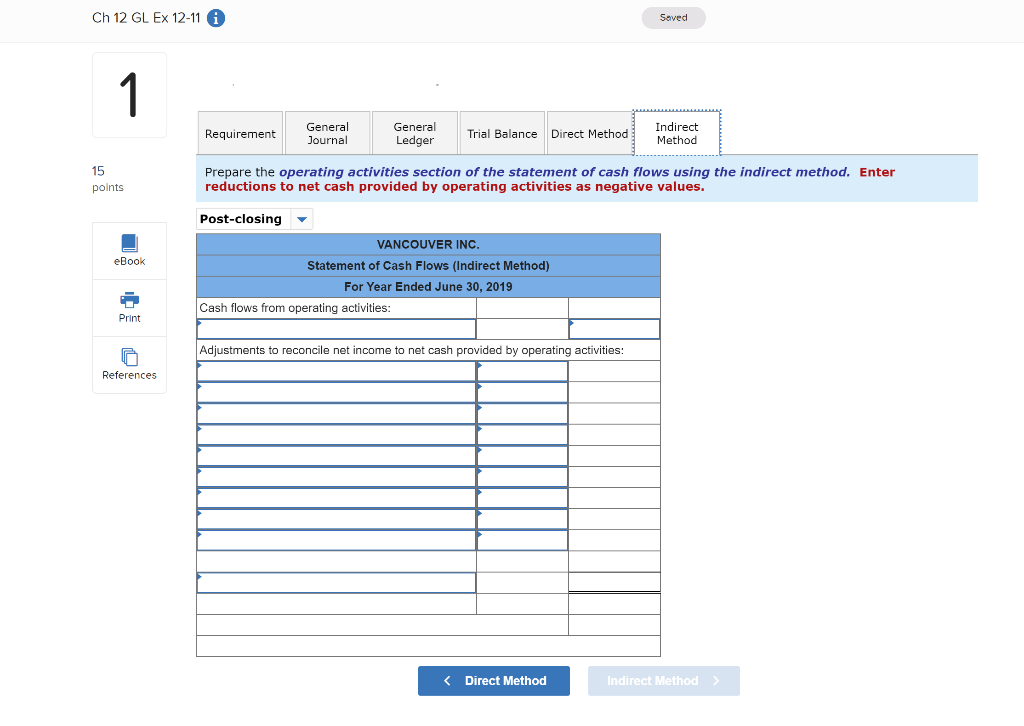This screenshot has width=1024, height=726.
Task: Switch to the Direct Method tab
Action: (x=590, y=133)
